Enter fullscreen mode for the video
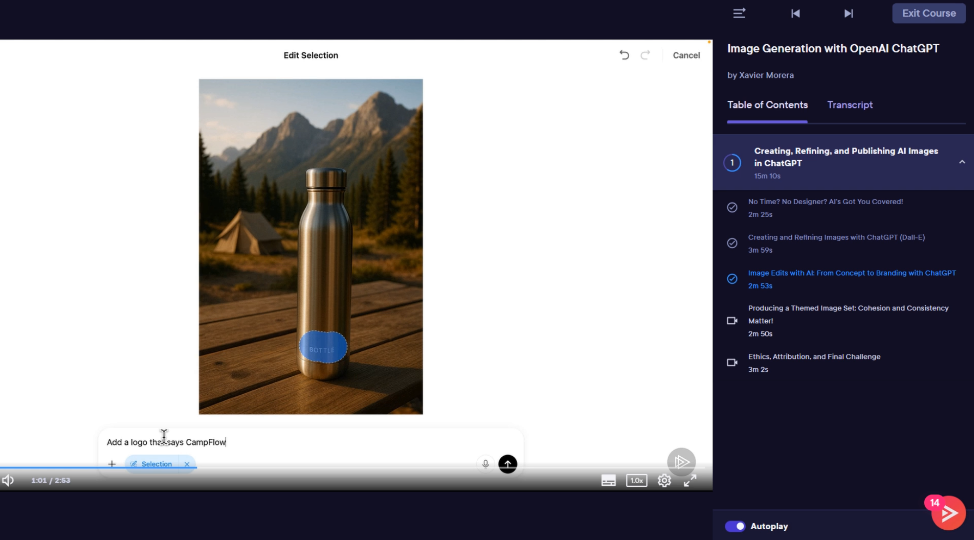The height and width of the screenshot is (540, 974). tap(690, 480)
